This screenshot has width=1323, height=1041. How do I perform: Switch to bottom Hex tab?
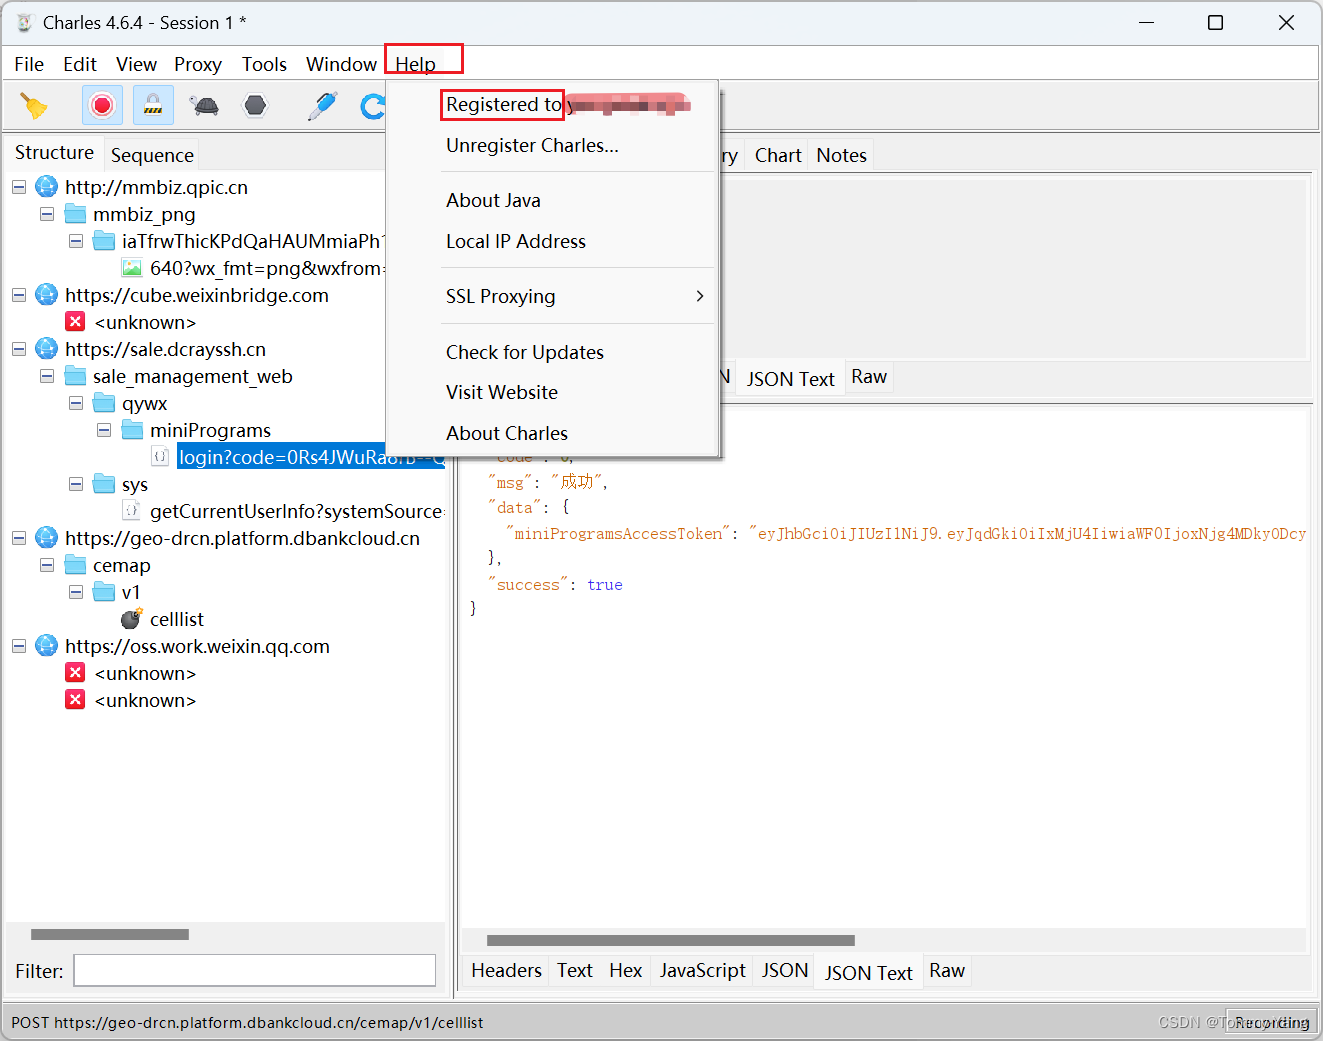625,970
